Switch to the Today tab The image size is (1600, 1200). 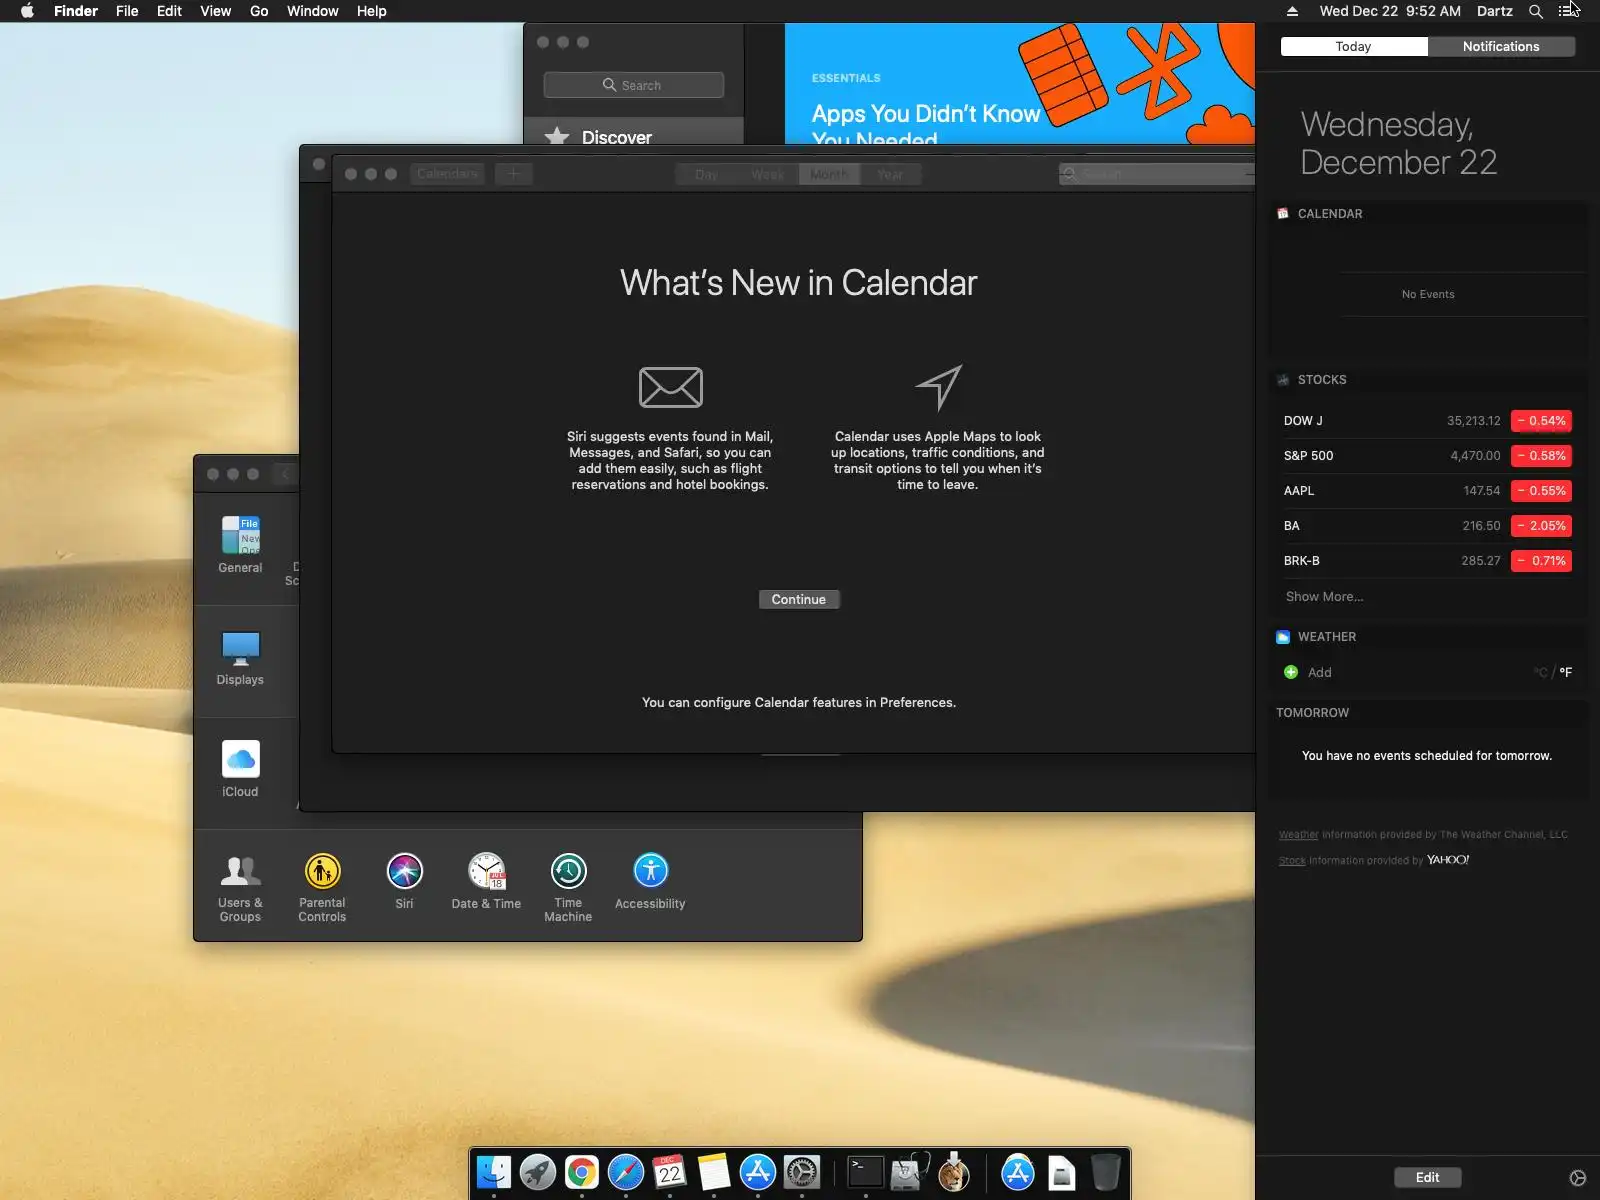[x=1354, y=47]
